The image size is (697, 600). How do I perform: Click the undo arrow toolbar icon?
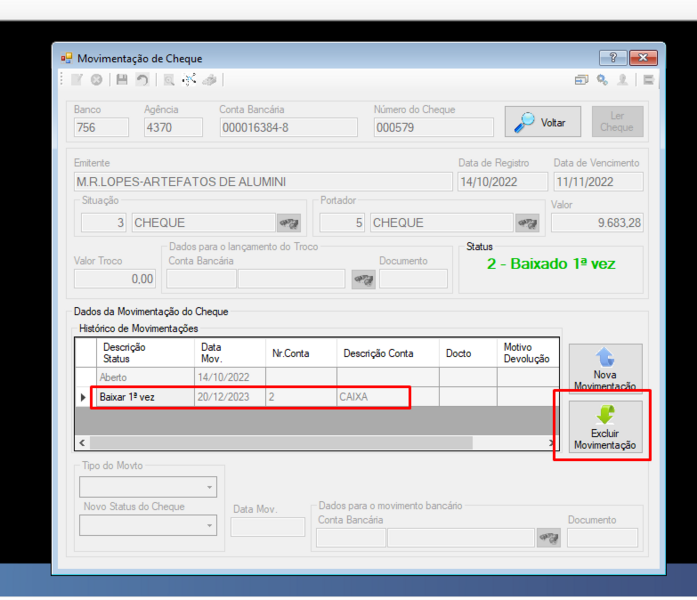pos(142,80)
